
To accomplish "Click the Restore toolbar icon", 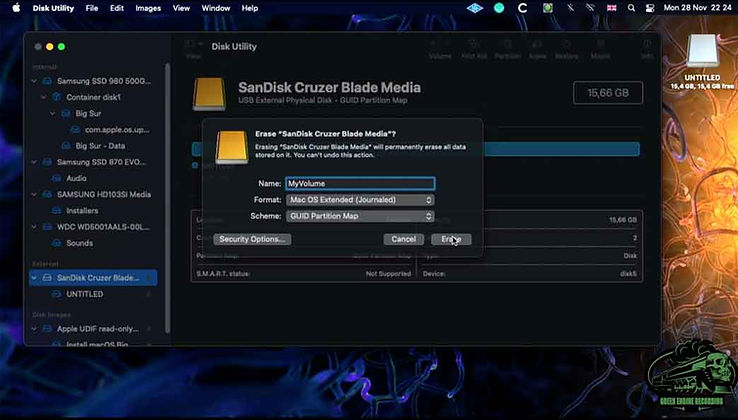I will point(567,49).
